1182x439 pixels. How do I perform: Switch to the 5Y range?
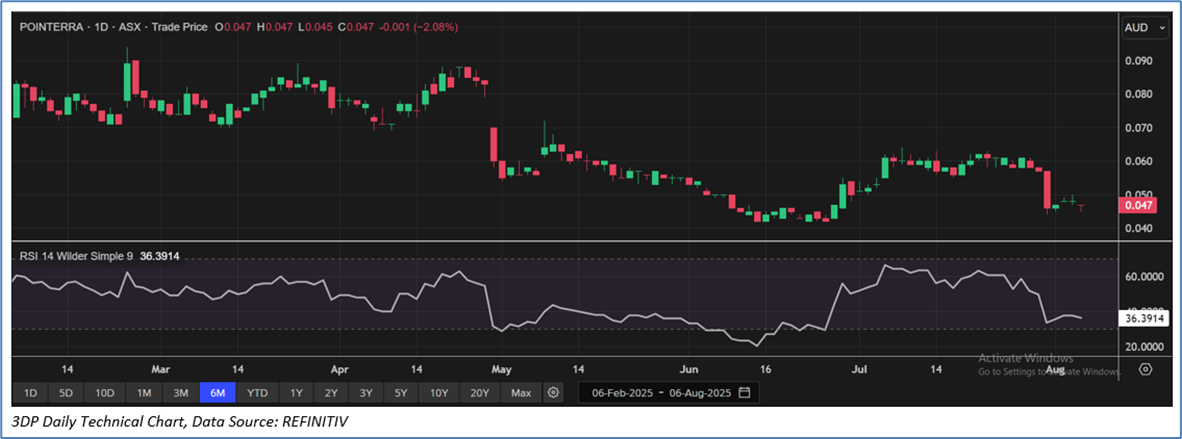(401, 392)
